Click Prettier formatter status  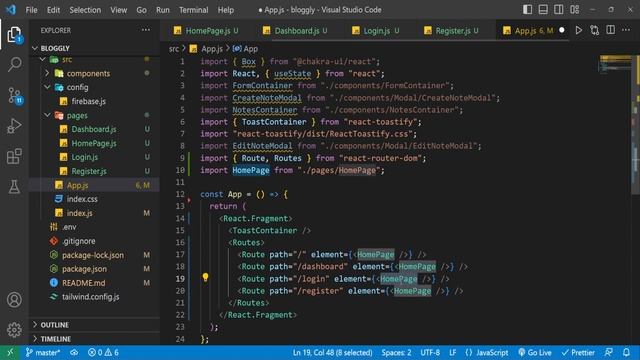click(578, 352)
